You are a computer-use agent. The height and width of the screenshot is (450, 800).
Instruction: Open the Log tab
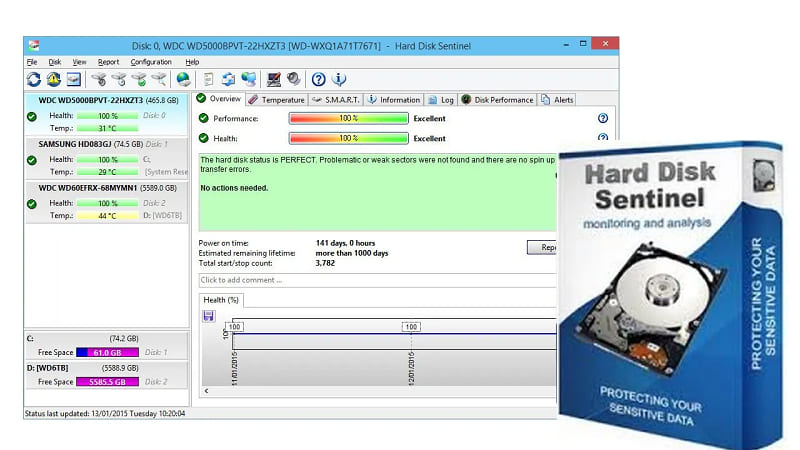441,100
